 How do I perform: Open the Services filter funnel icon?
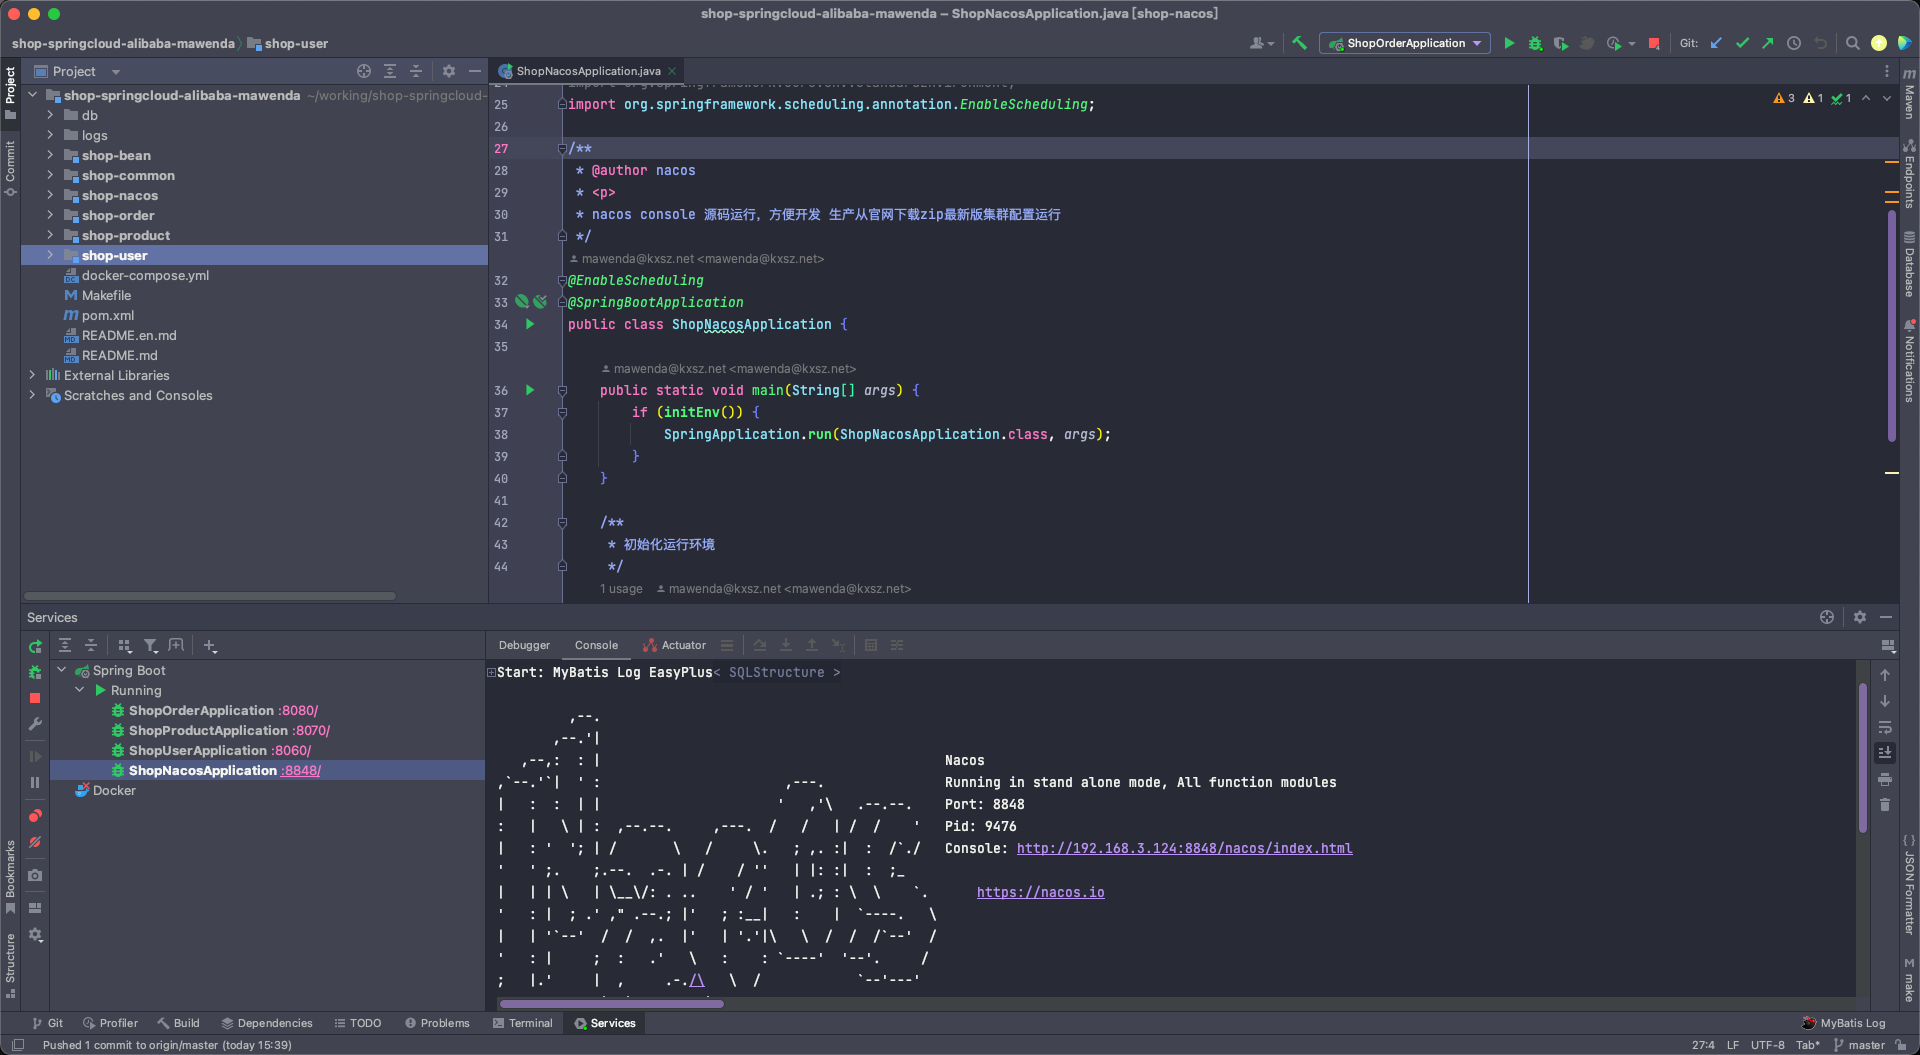(x=150, y=646)
